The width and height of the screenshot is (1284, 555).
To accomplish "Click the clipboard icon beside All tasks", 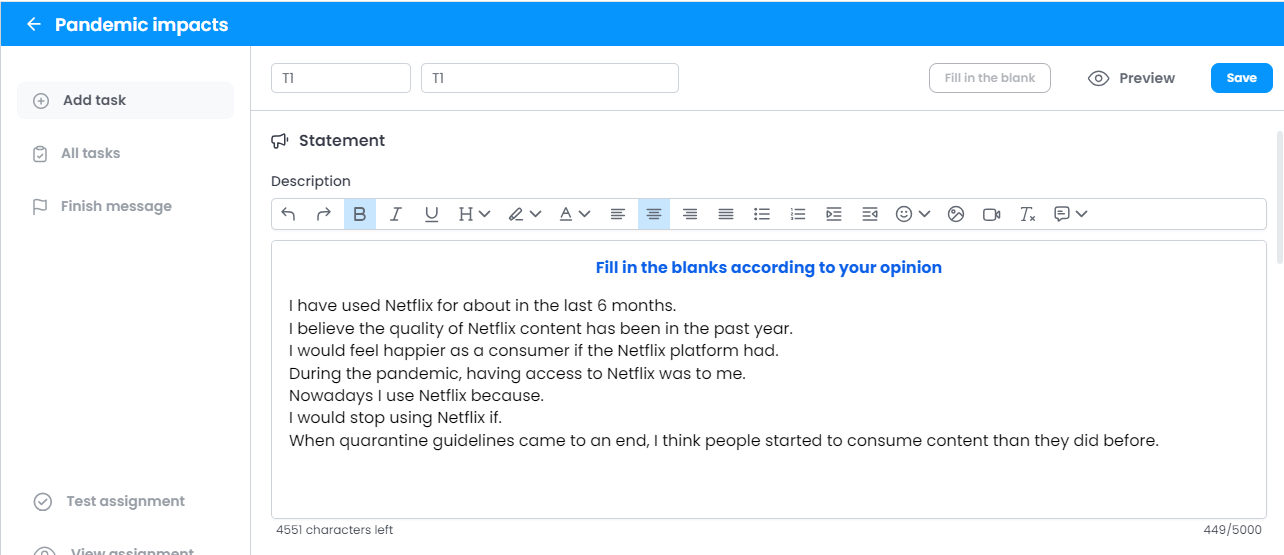I will [40, 154].
